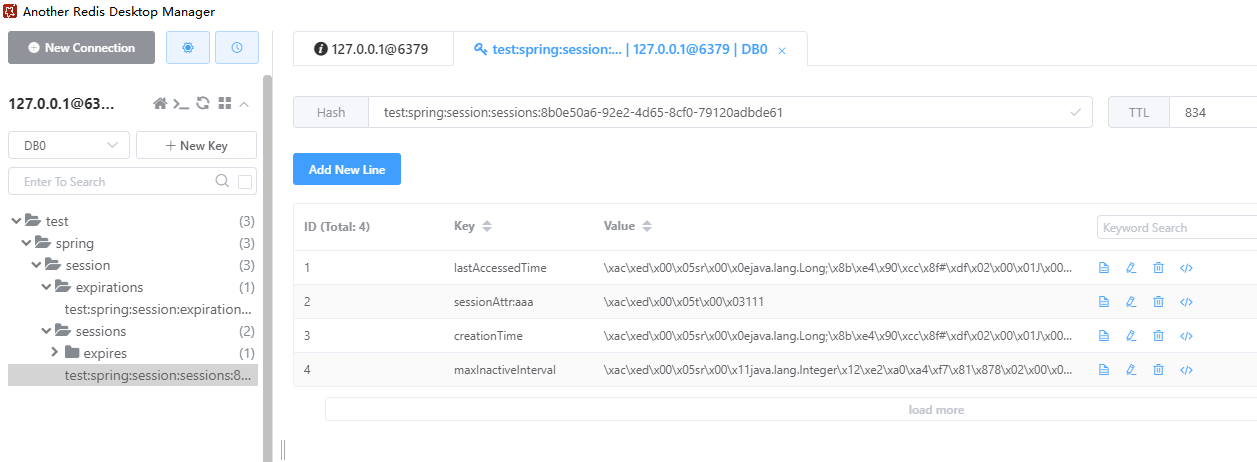Screen dimensions: 1257x462
Task: View maxInactiveInterval row details icon
Action: coord(1104,370)
